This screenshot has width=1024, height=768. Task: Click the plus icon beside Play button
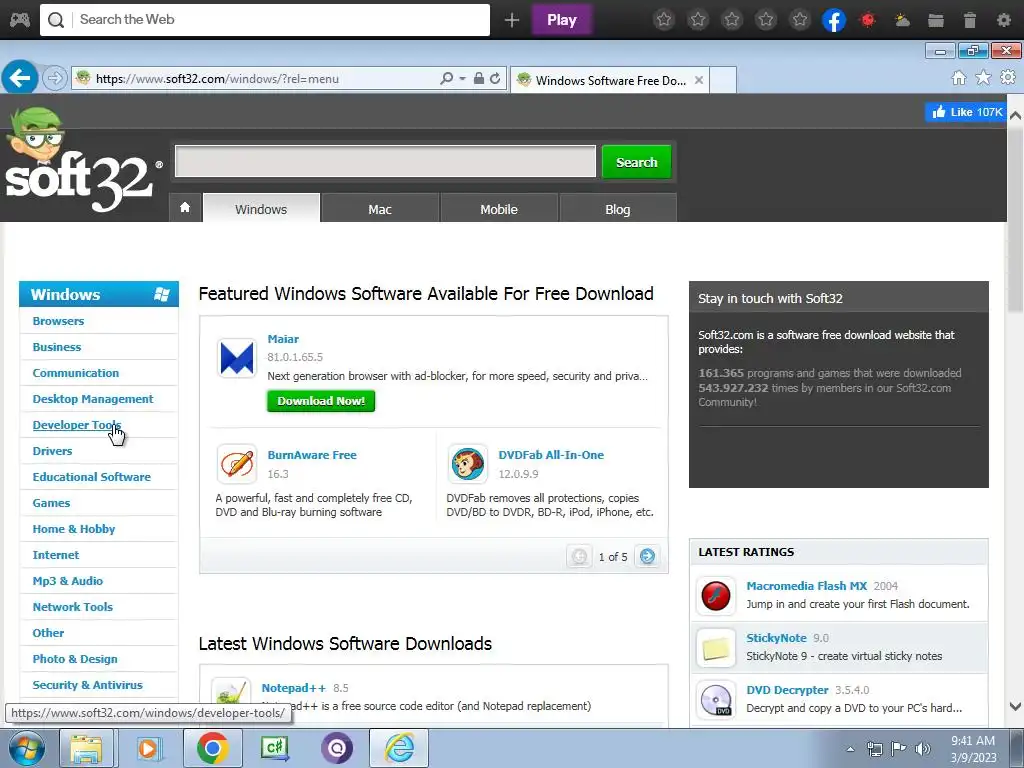(512, 20)
